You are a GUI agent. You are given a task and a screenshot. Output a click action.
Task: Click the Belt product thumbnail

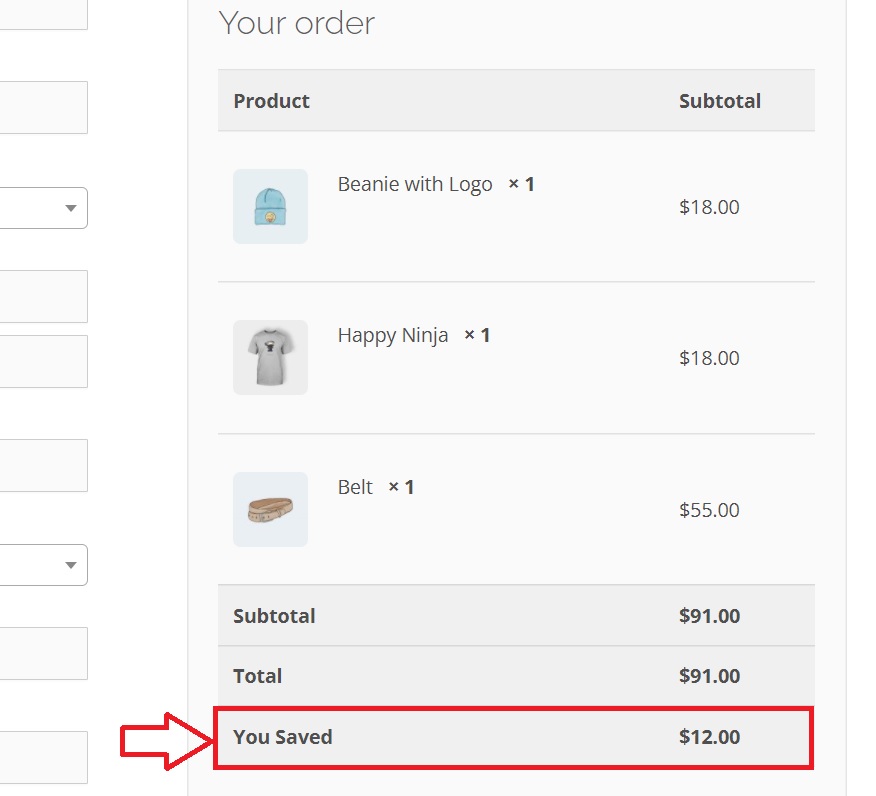point(270,509)
